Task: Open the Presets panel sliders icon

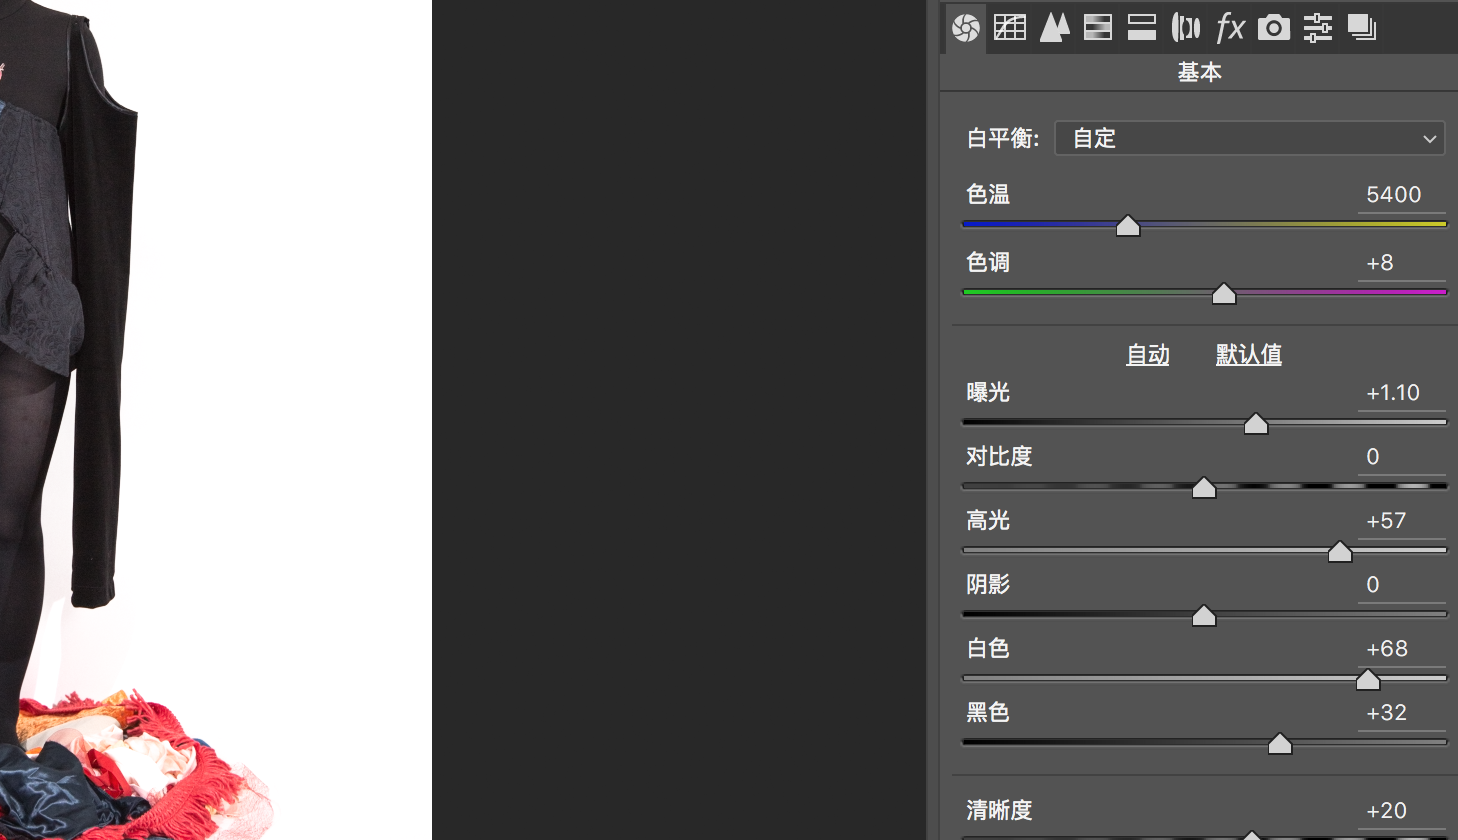Action: (x=1318, y=28)
